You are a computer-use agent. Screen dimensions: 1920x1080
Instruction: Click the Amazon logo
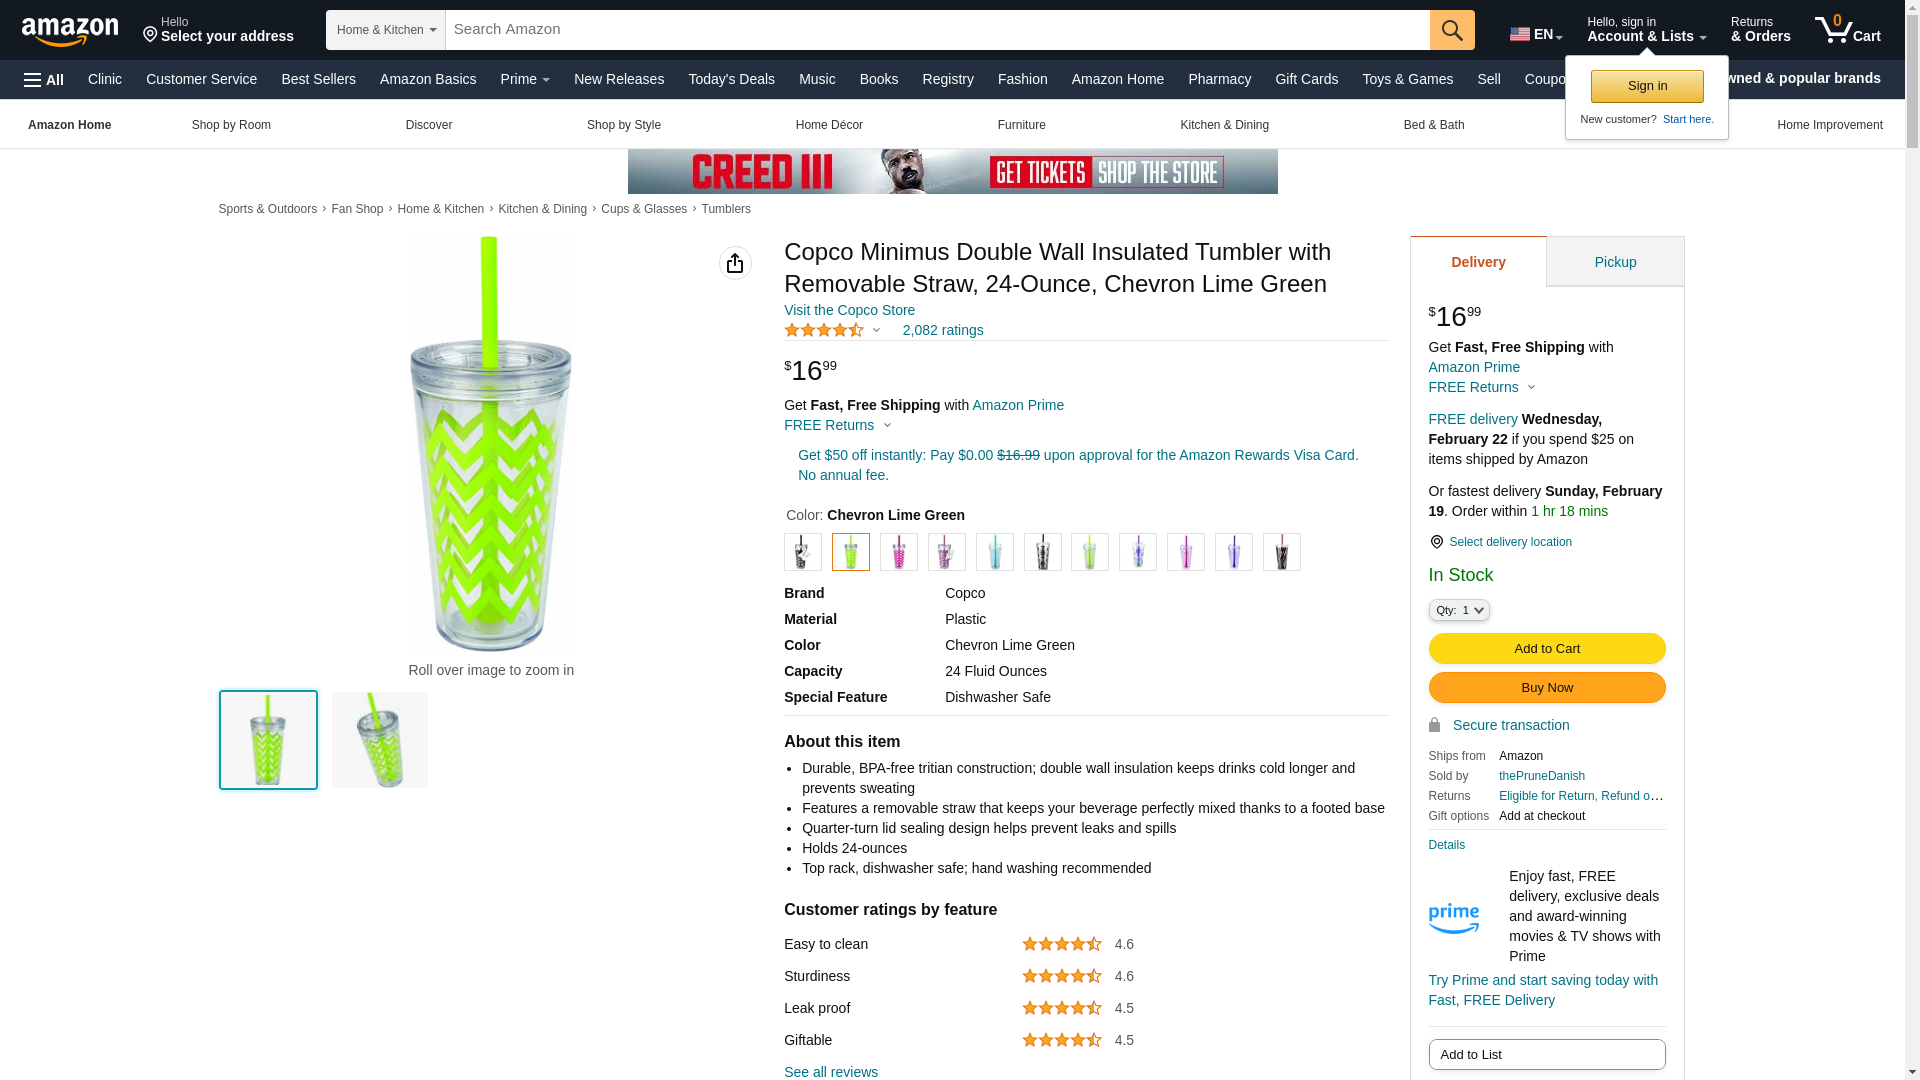(x=70, y=32)
